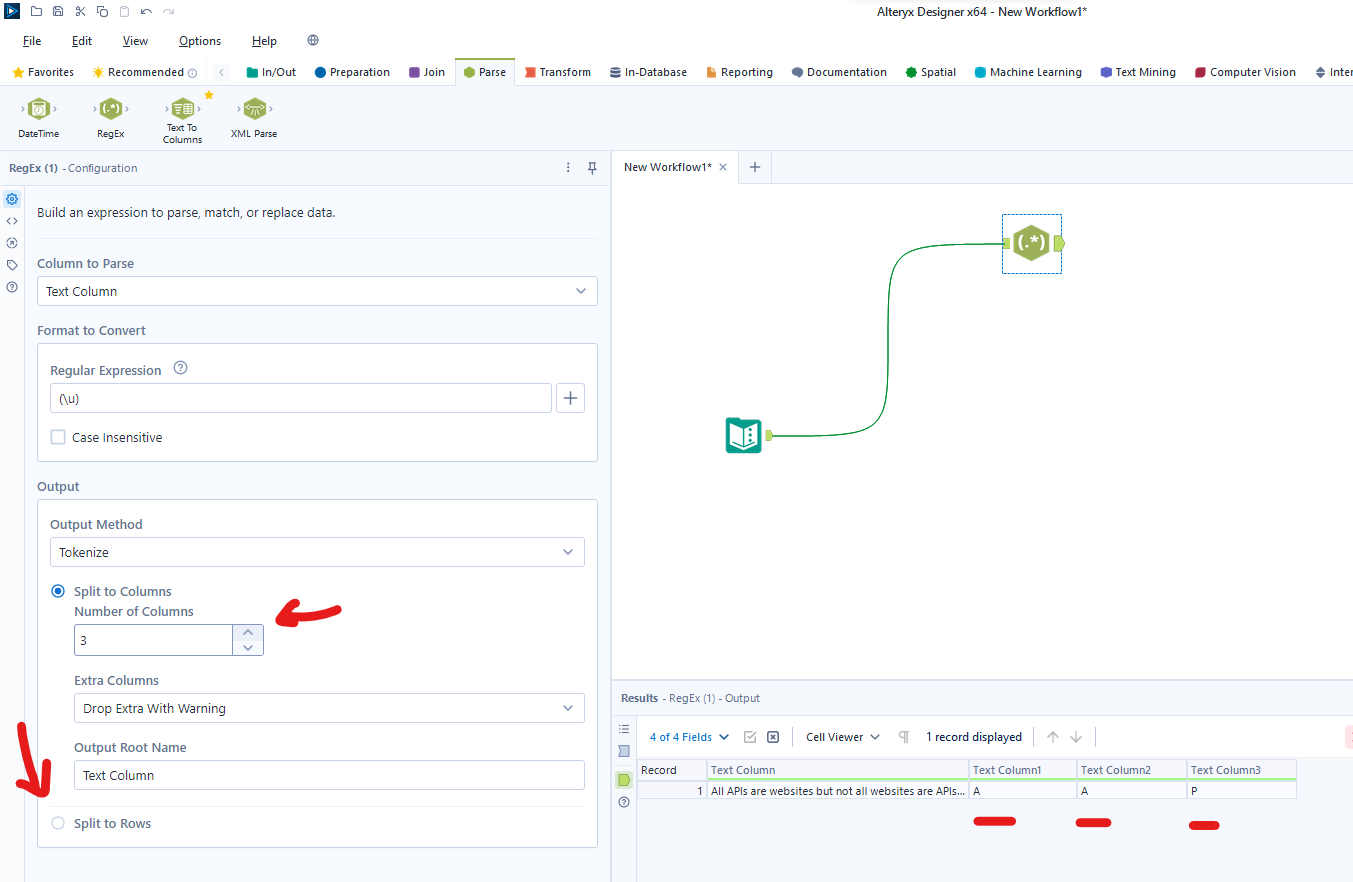Add a new workflow tab
This screenshot has height=882, width=1353.
(x=755, y=167)
